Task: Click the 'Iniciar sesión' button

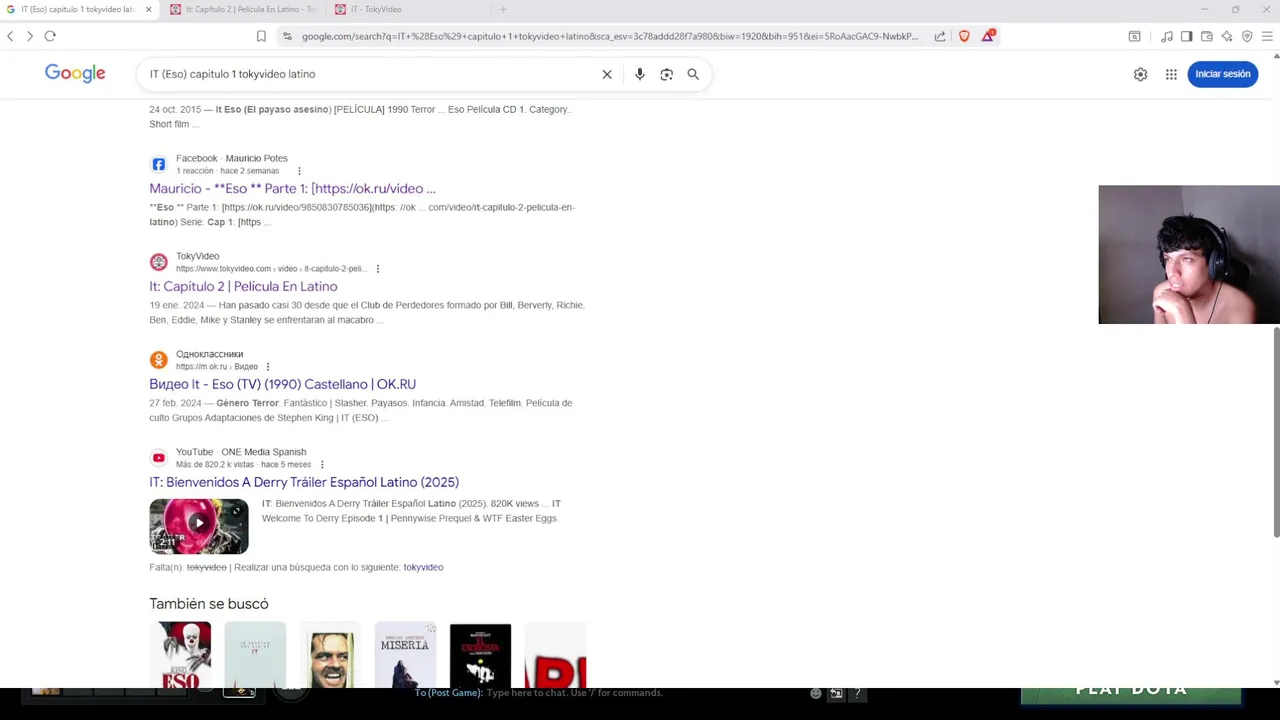Action: pos(1222,74)
